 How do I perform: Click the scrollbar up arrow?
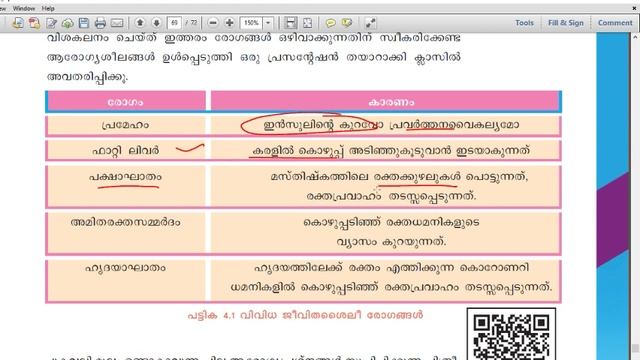coord(635,37)
